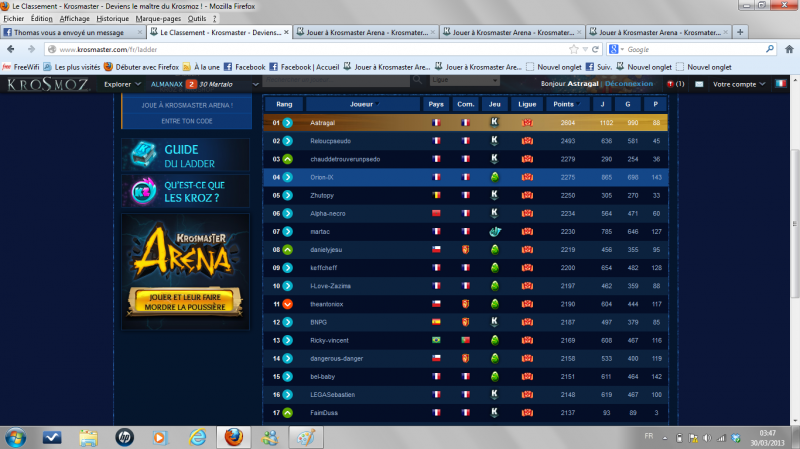Select player name LEGASebastien
The width and height of the screenshot is (800, 449).
[333, 395]
